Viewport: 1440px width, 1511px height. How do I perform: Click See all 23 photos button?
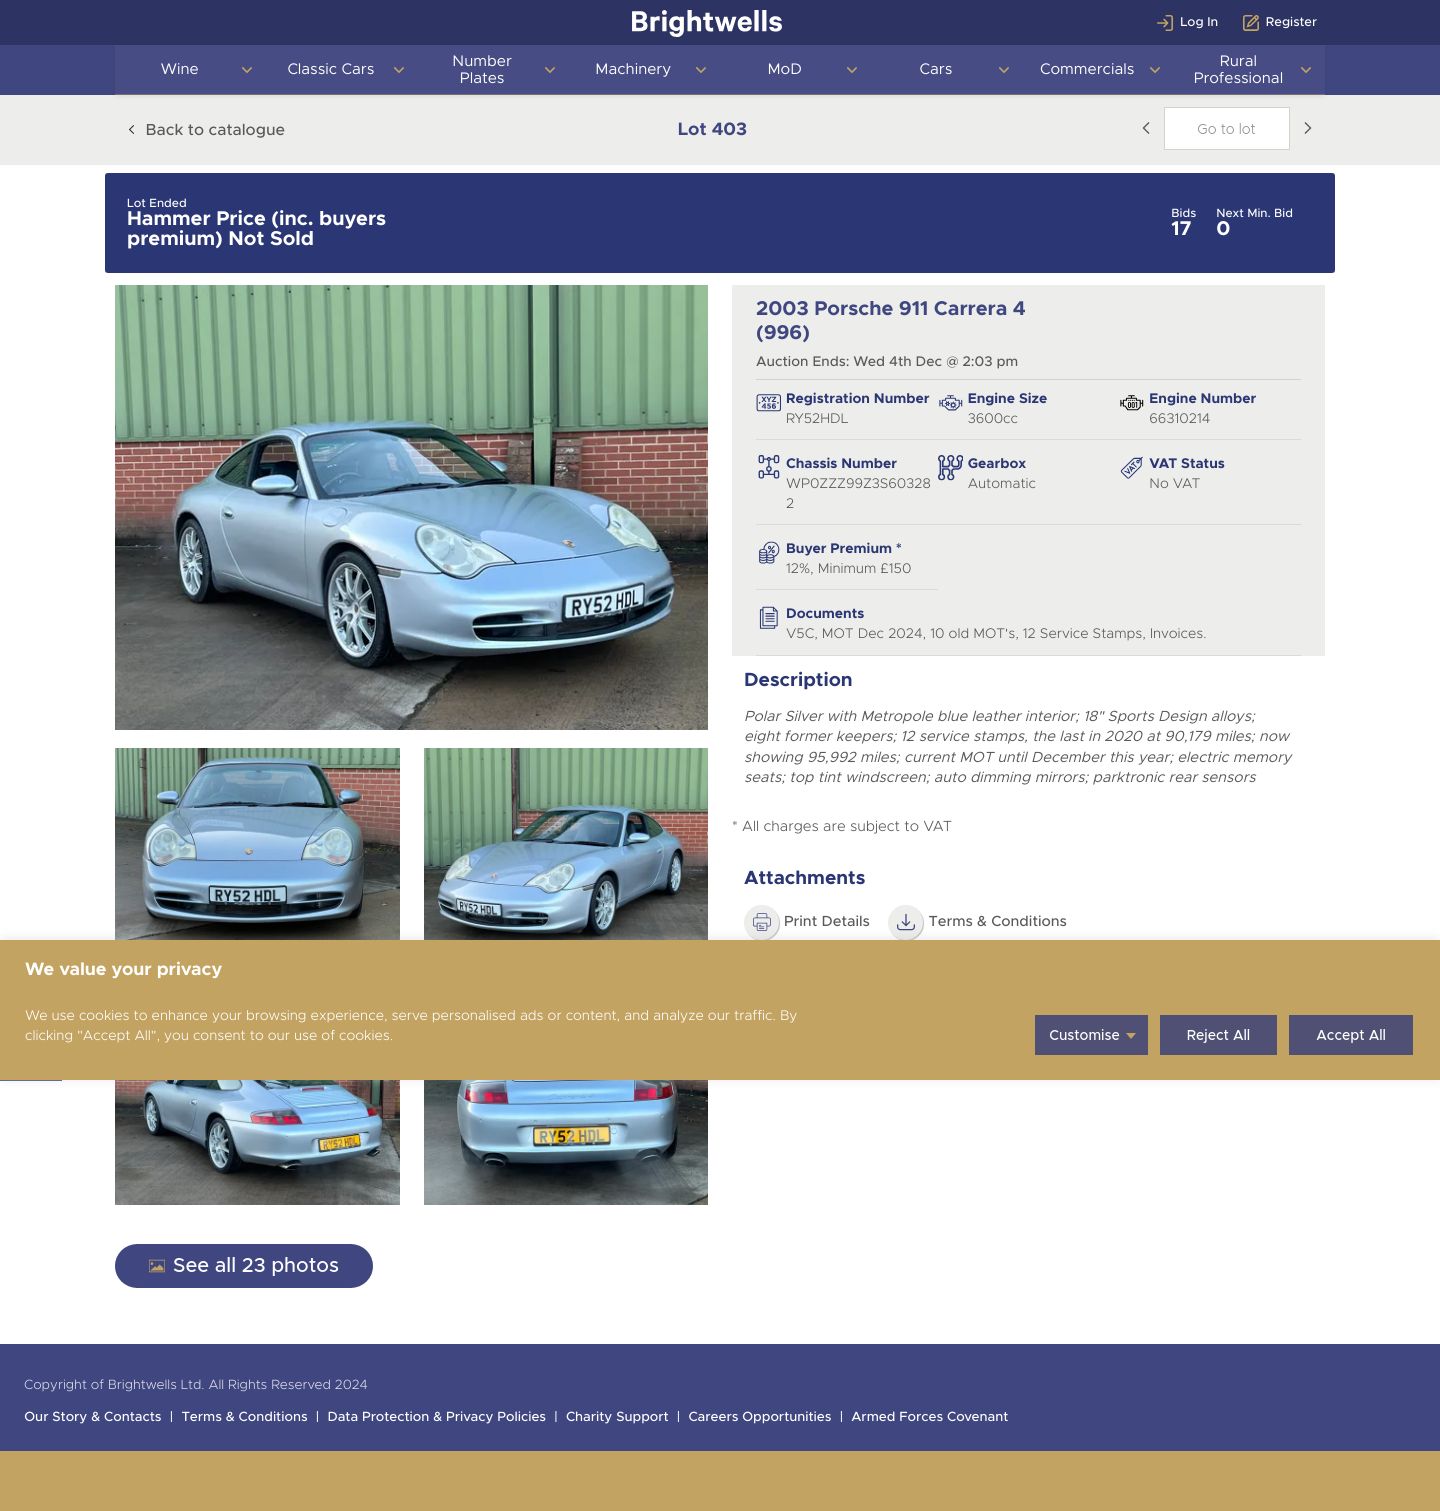[x=244, y=1266]
